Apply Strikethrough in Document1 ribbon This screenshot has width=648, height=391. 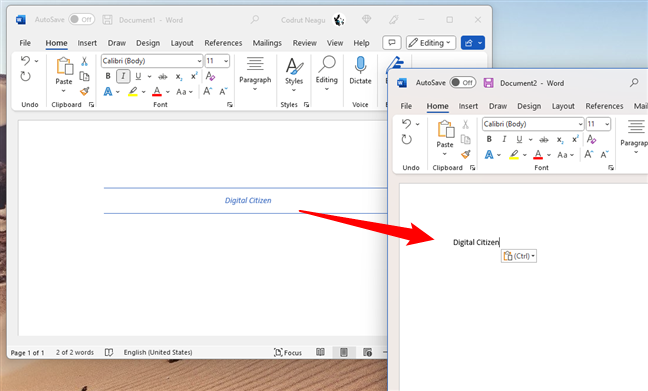(x=163, y=76)
